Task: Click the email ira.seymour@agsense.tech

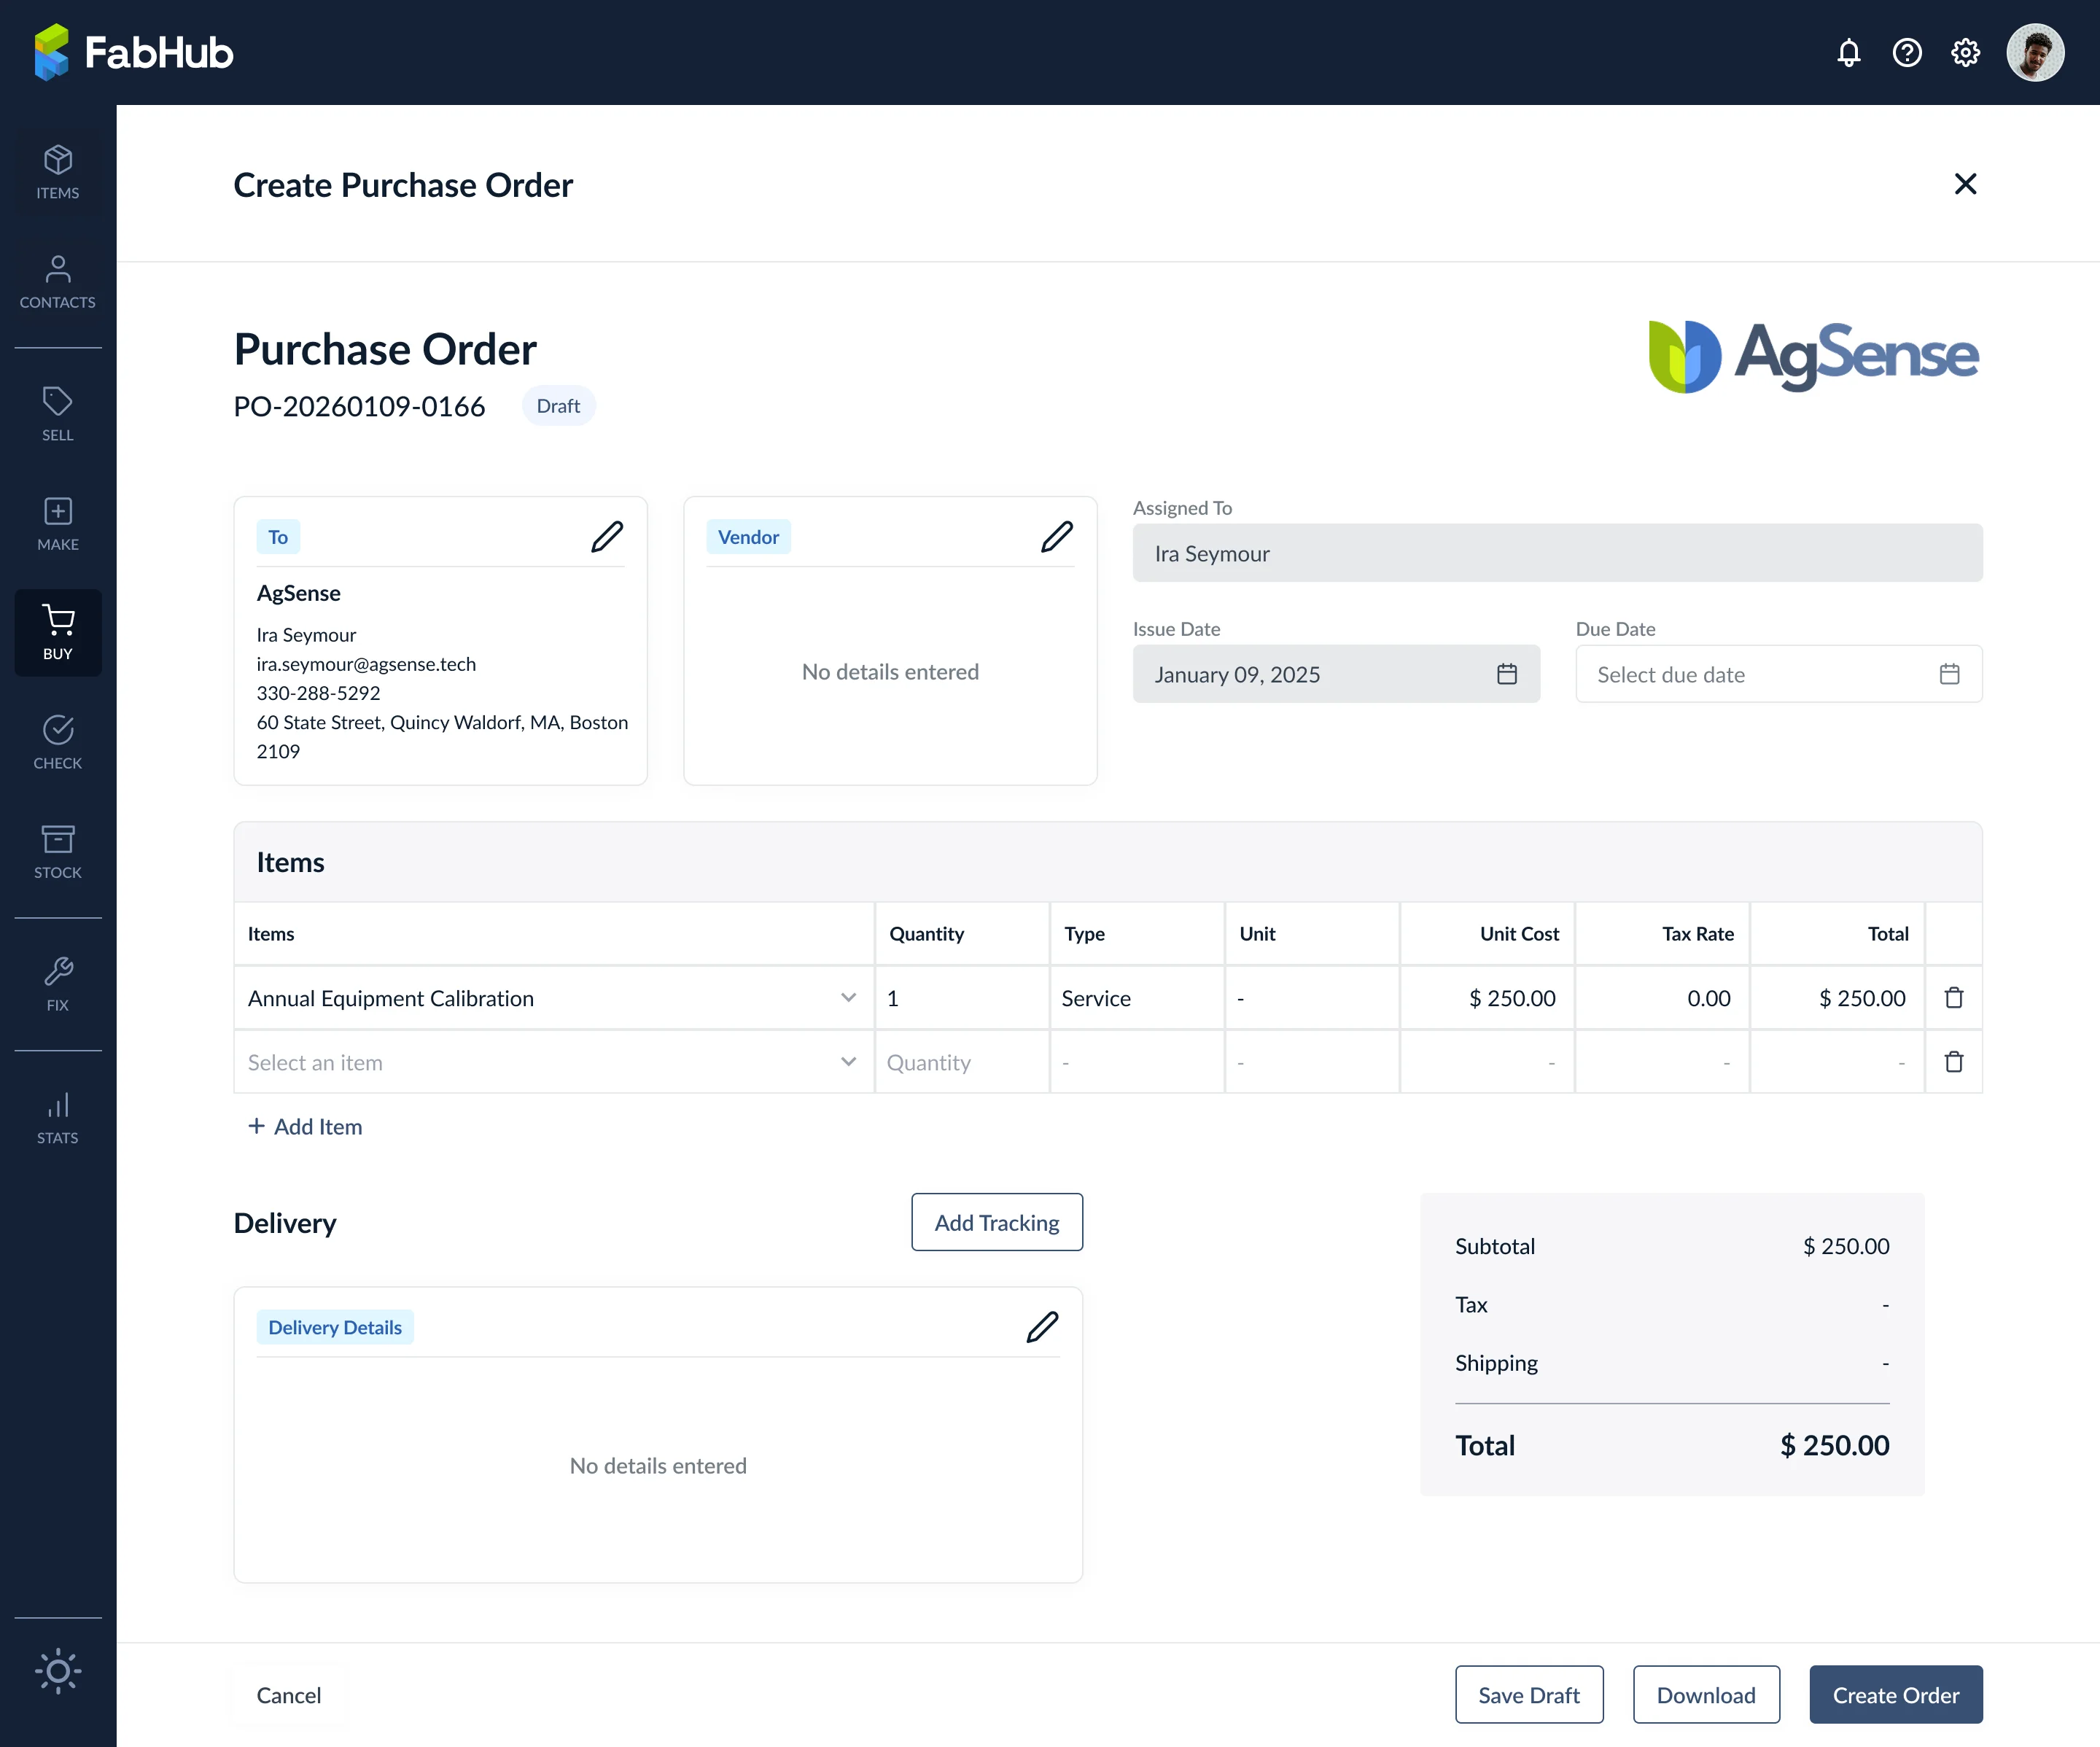Action: pyautogui.click(x=366, y=664)
